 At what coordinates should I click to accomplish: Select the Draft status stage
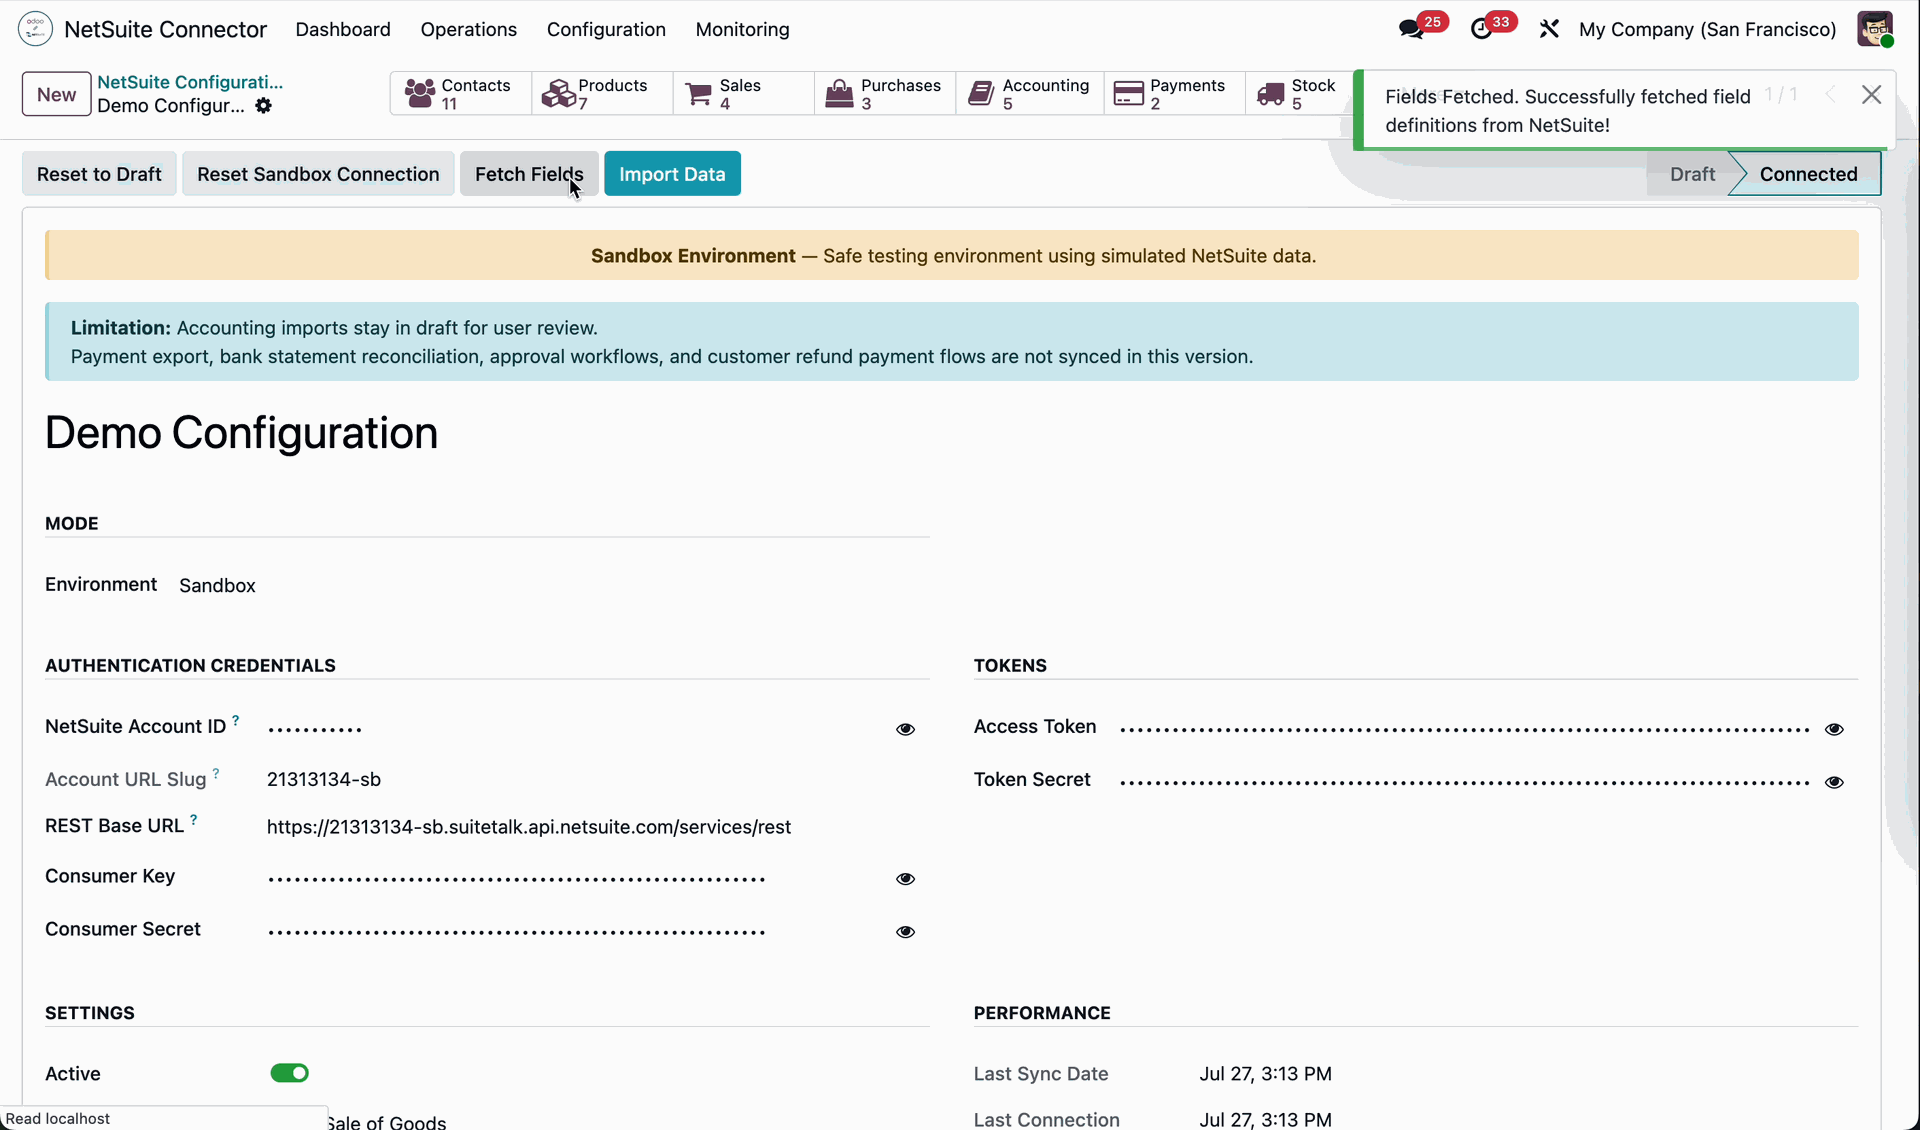click(1692, 174)
